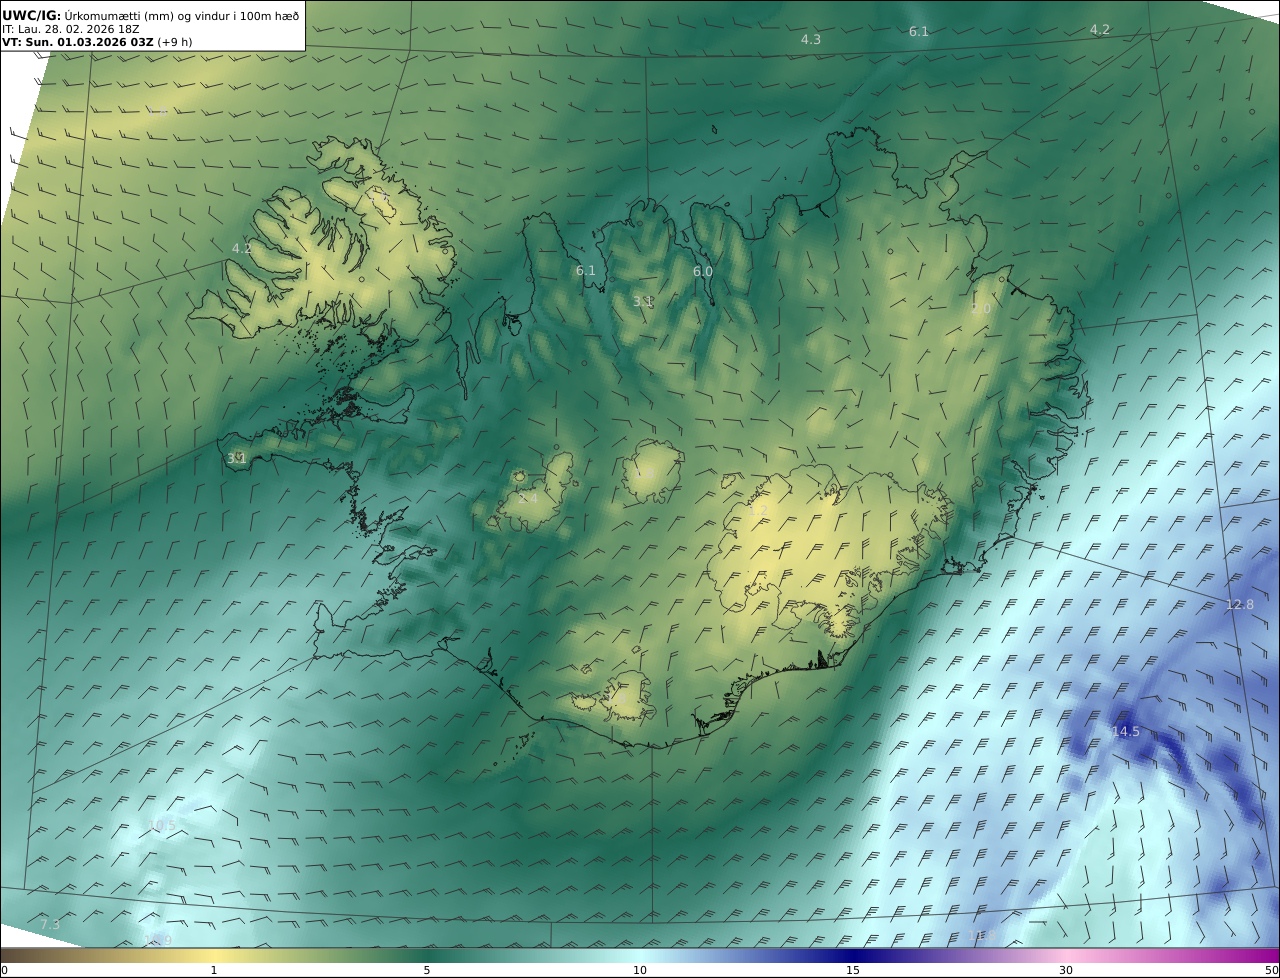Click the 4.3 value along the top edge
Viewport: 1280px width, 978px height.
pos(811,39)
